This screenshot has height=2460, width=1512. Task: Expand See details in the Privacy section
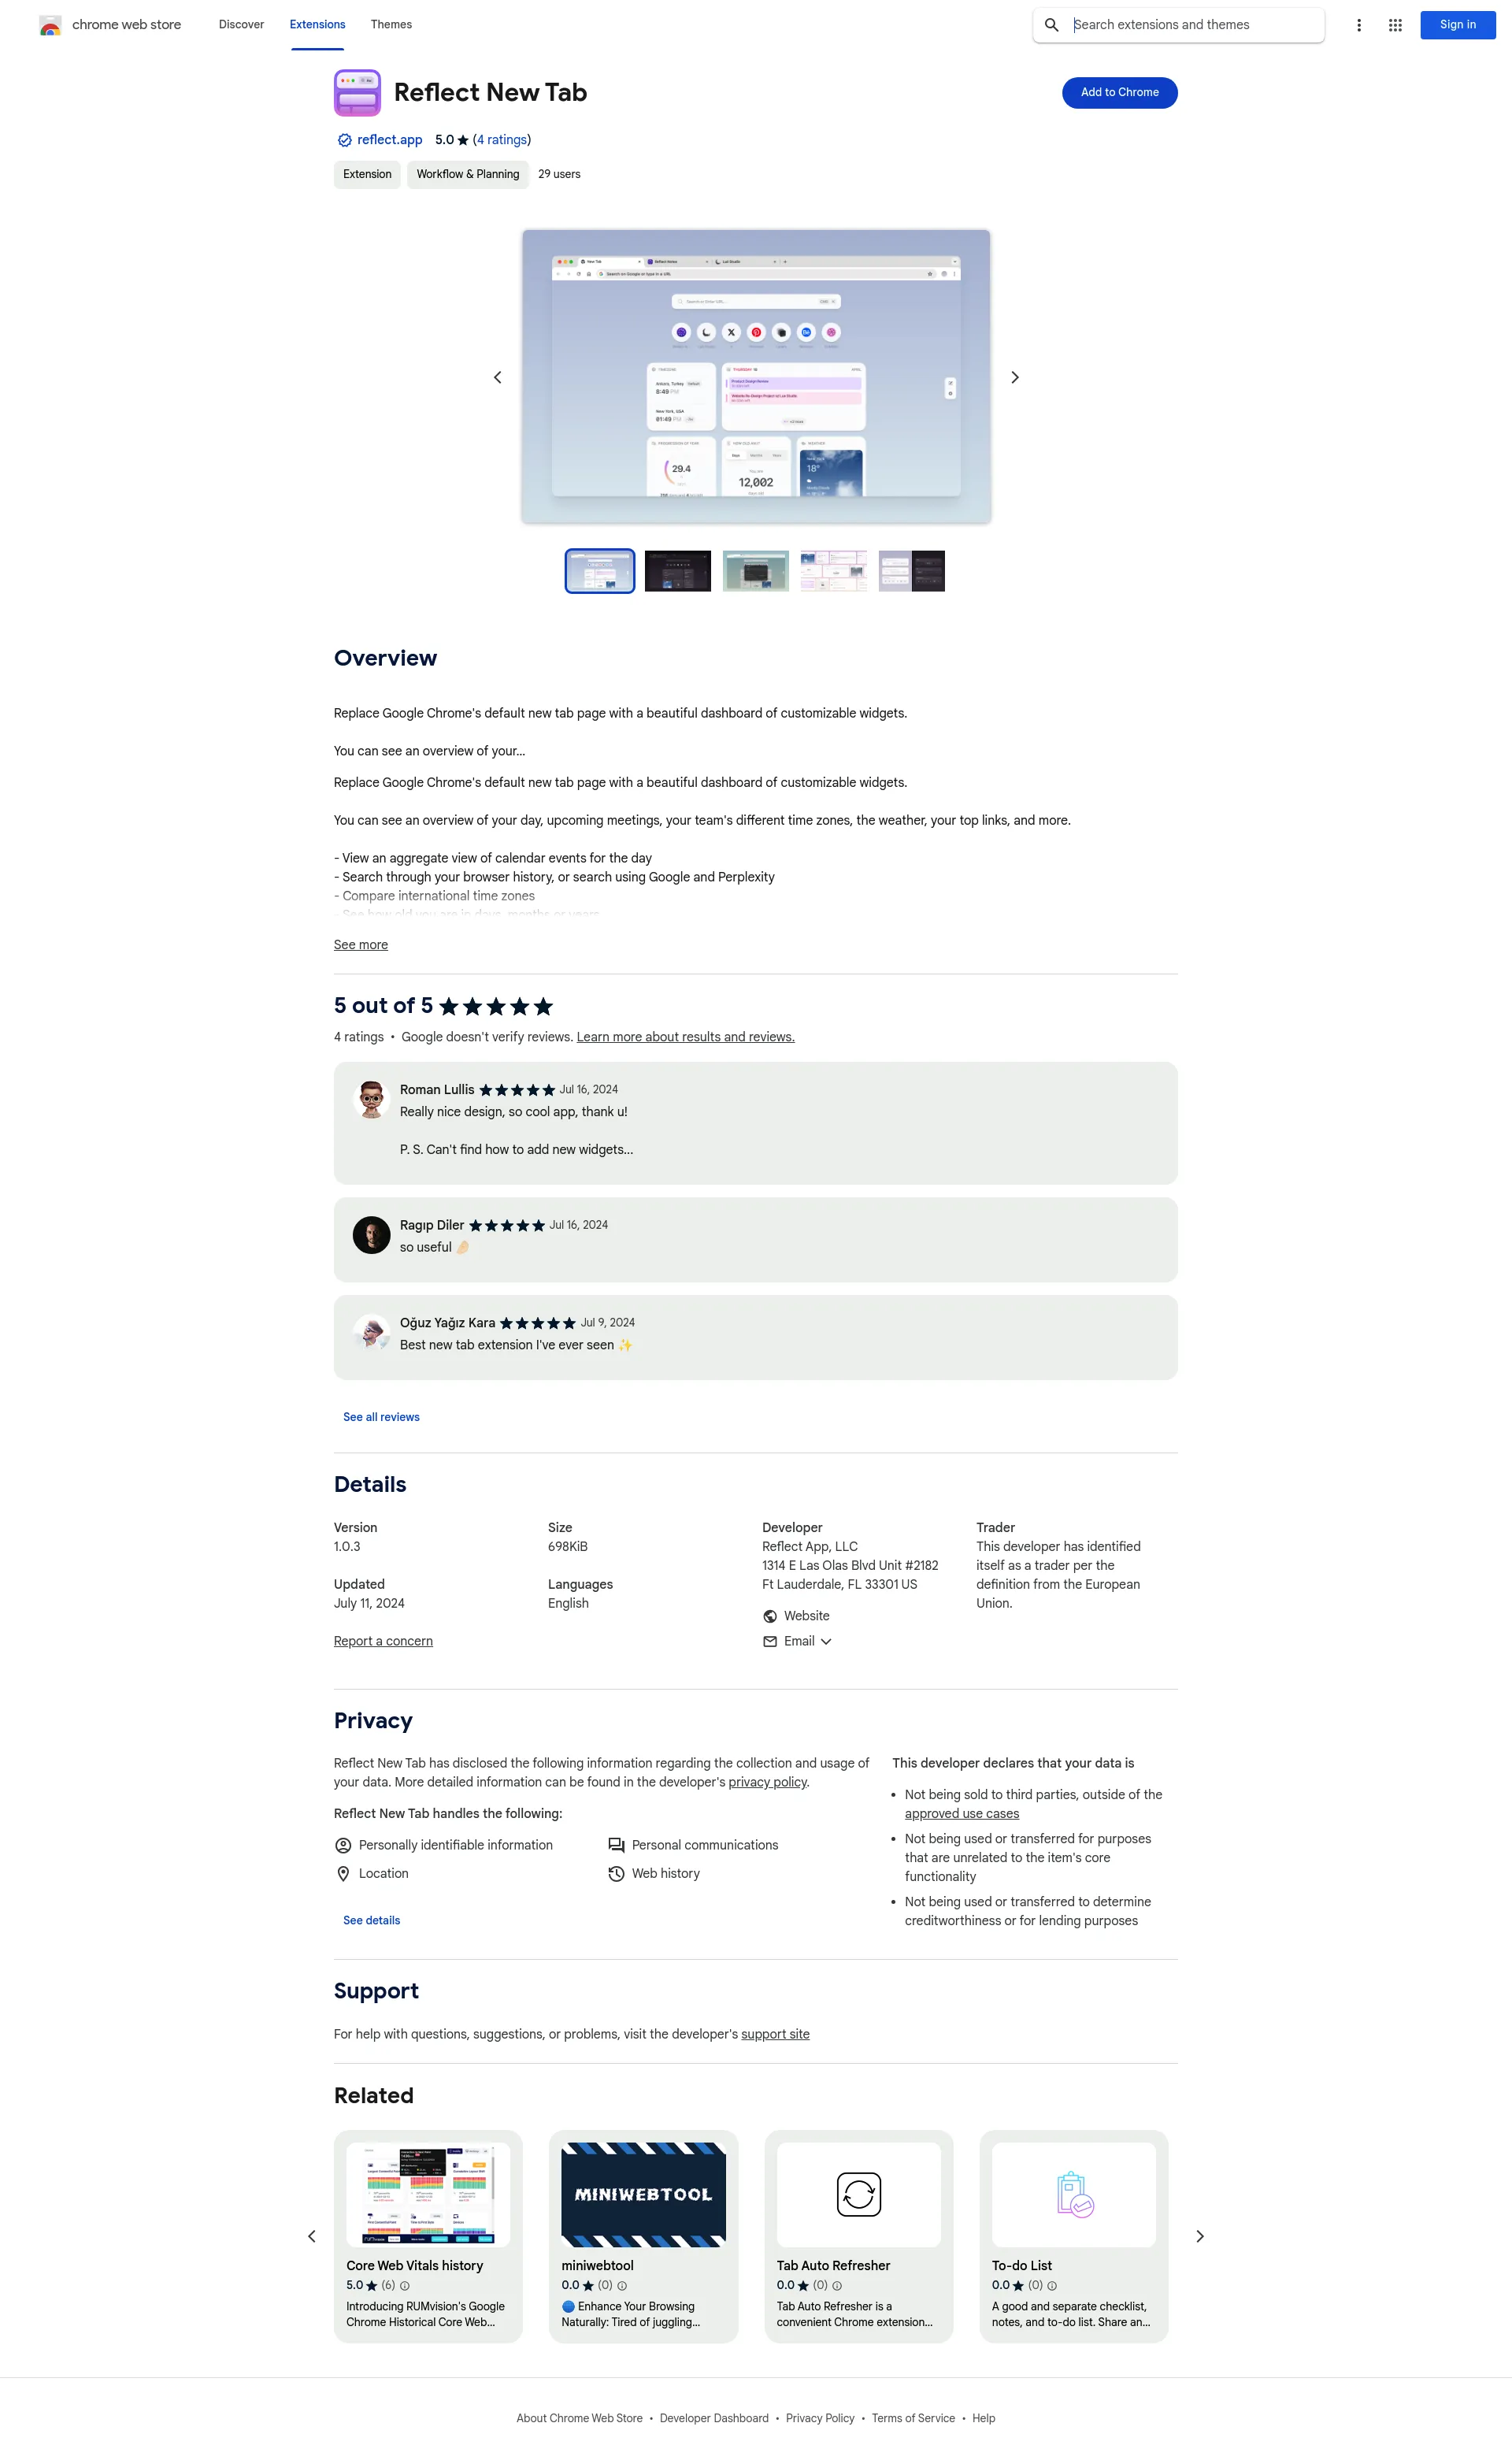click(x=372, y=1919)
